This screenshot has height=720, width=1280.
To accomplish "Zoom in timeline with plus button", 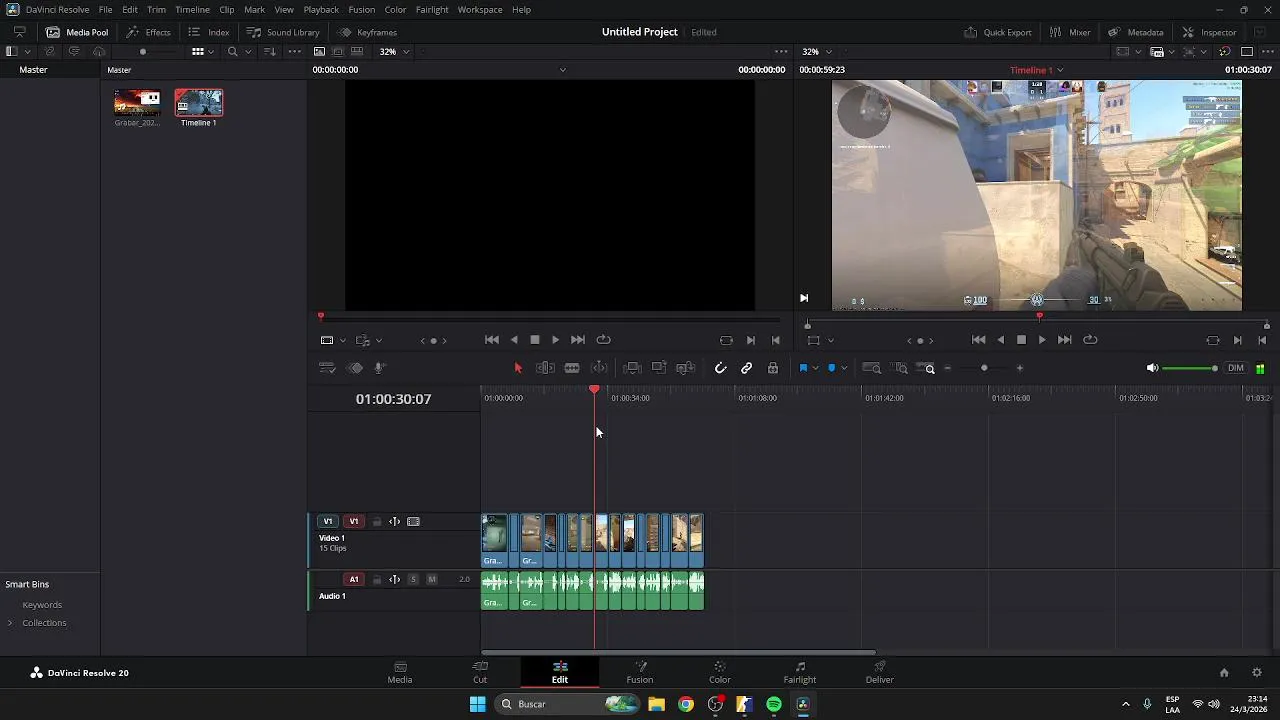I will 1020,368.
